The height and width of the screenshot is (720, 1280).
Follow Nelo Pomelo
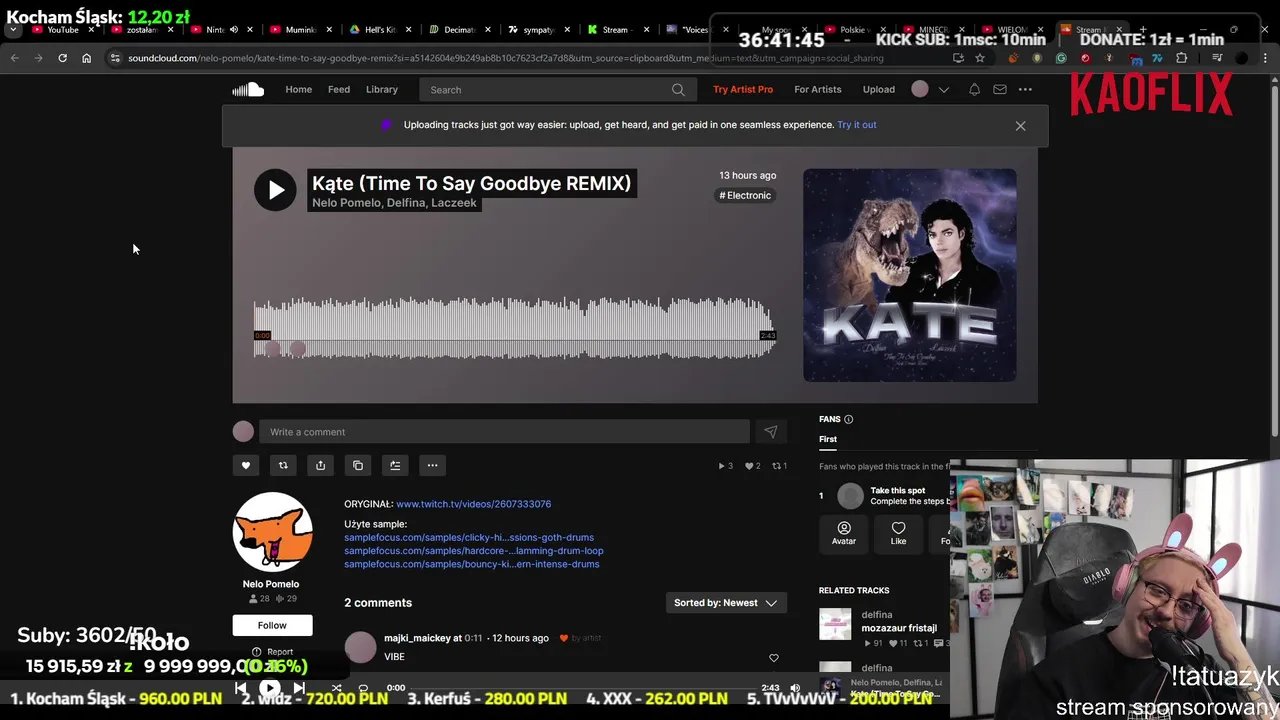tap(272, 625)
